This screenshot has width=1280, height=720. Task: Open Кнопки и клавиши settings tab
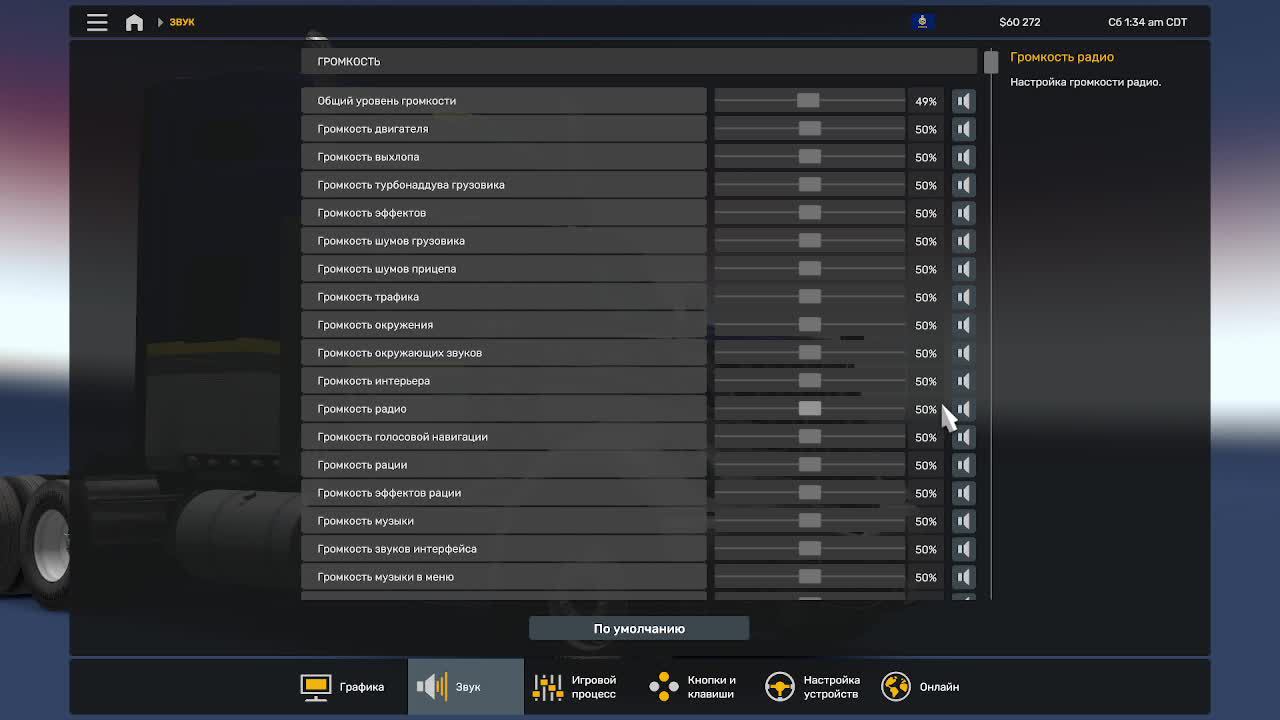coord(693,687)
